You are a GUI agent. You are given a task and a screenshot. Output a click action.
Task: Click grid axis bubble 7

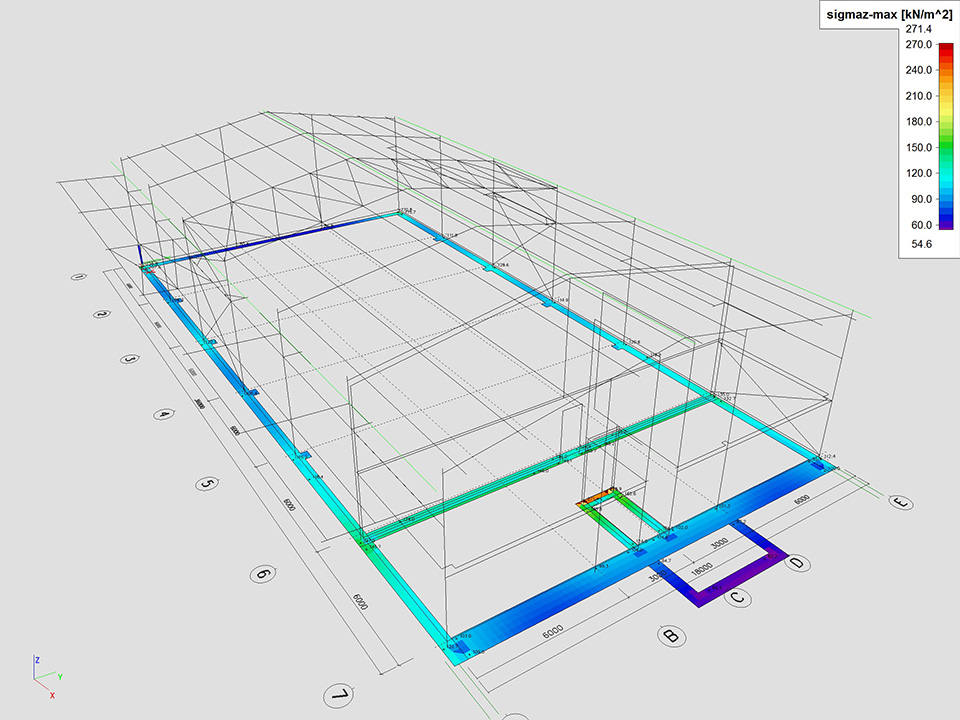[341, 694]
